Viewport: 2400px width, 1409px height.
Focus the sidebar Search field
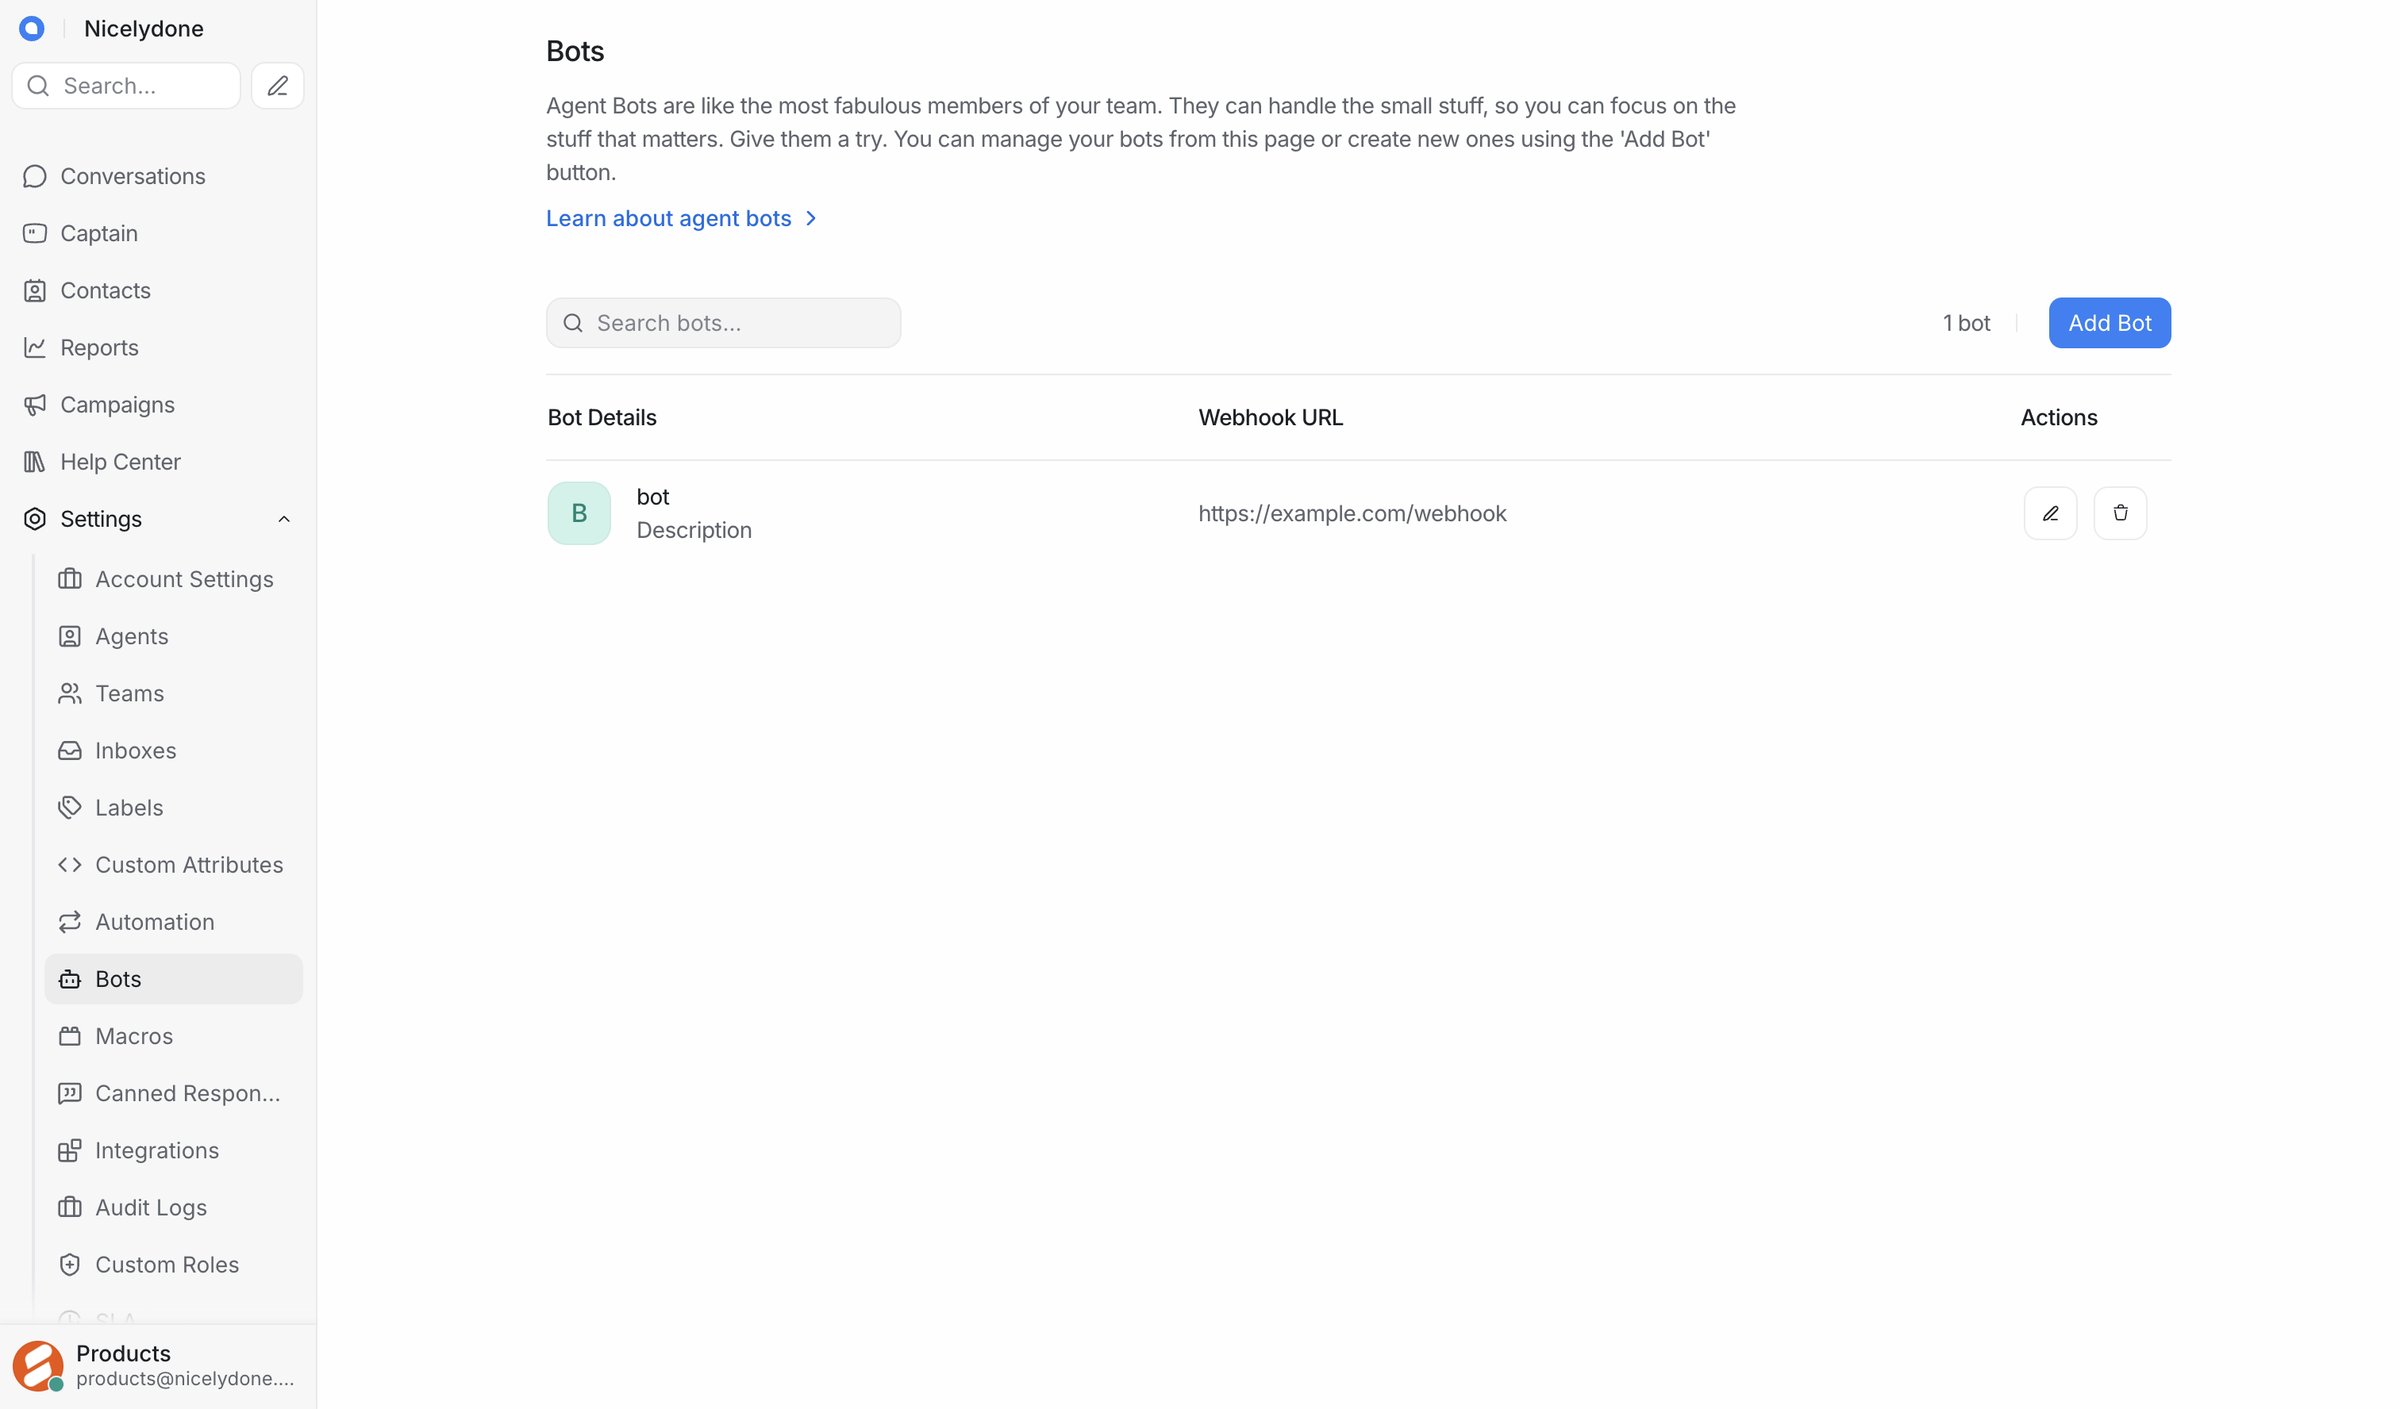pyautogui.click(x=126, y=86)
